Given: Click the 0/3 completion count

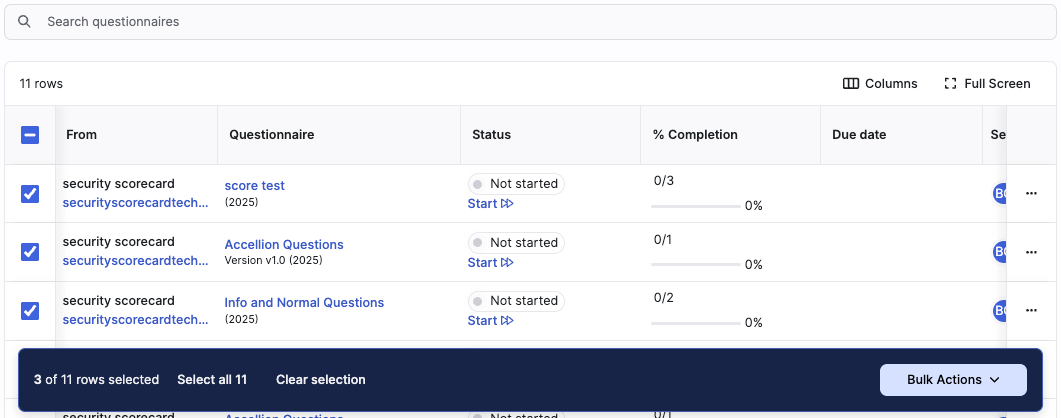Looking at the screenshot, I should 664,181.
